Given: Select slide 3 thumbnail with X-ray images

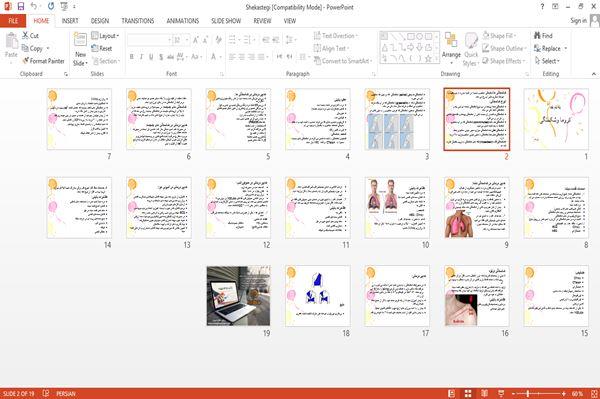Looking at the screenshot, I should click(397, 119).
